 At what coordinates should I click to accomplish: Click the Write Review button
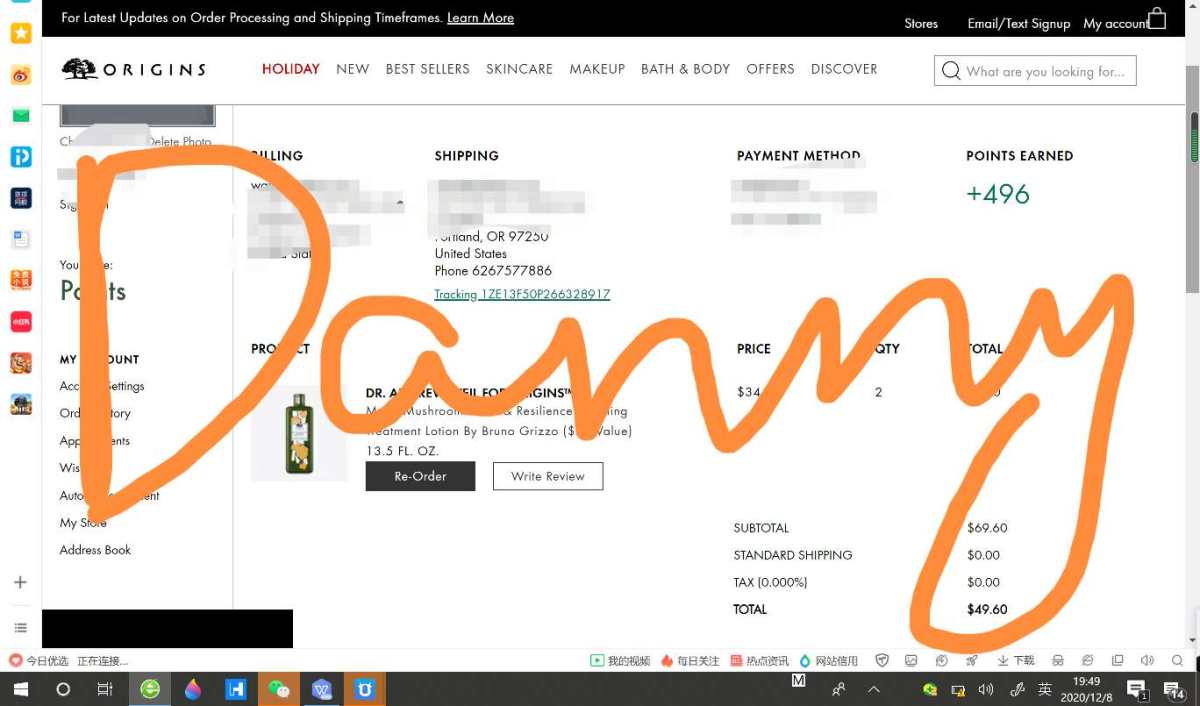pos(548,476)
